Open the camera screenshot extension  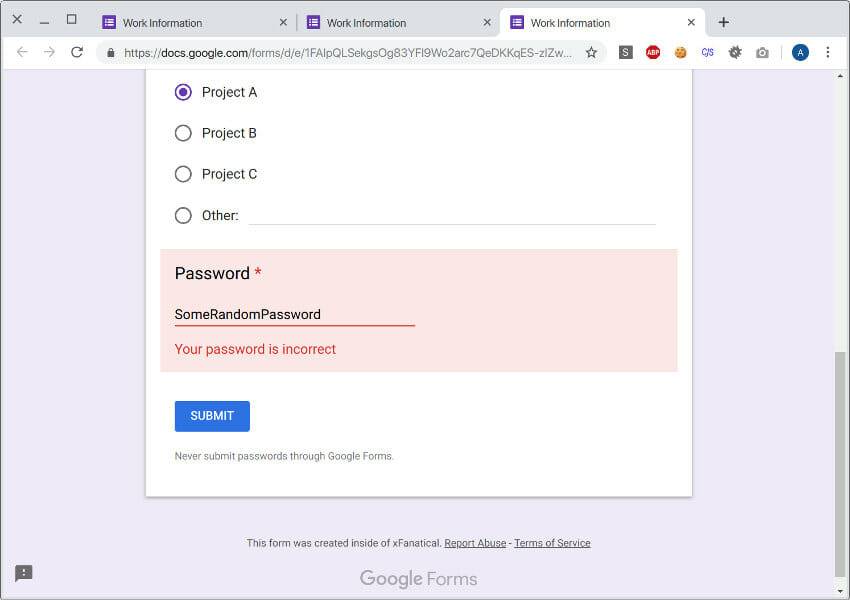(x=762, y=53)
